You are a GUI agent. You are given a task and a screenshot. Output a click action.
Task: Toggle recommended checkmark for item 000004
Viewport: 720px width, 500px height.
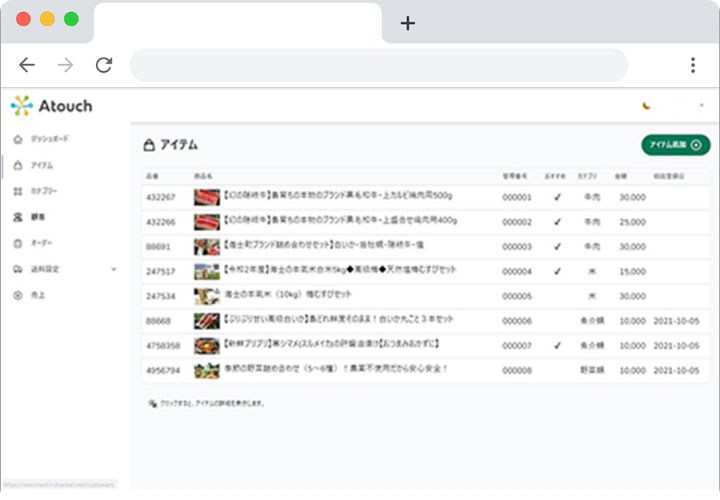coord(558,271)
